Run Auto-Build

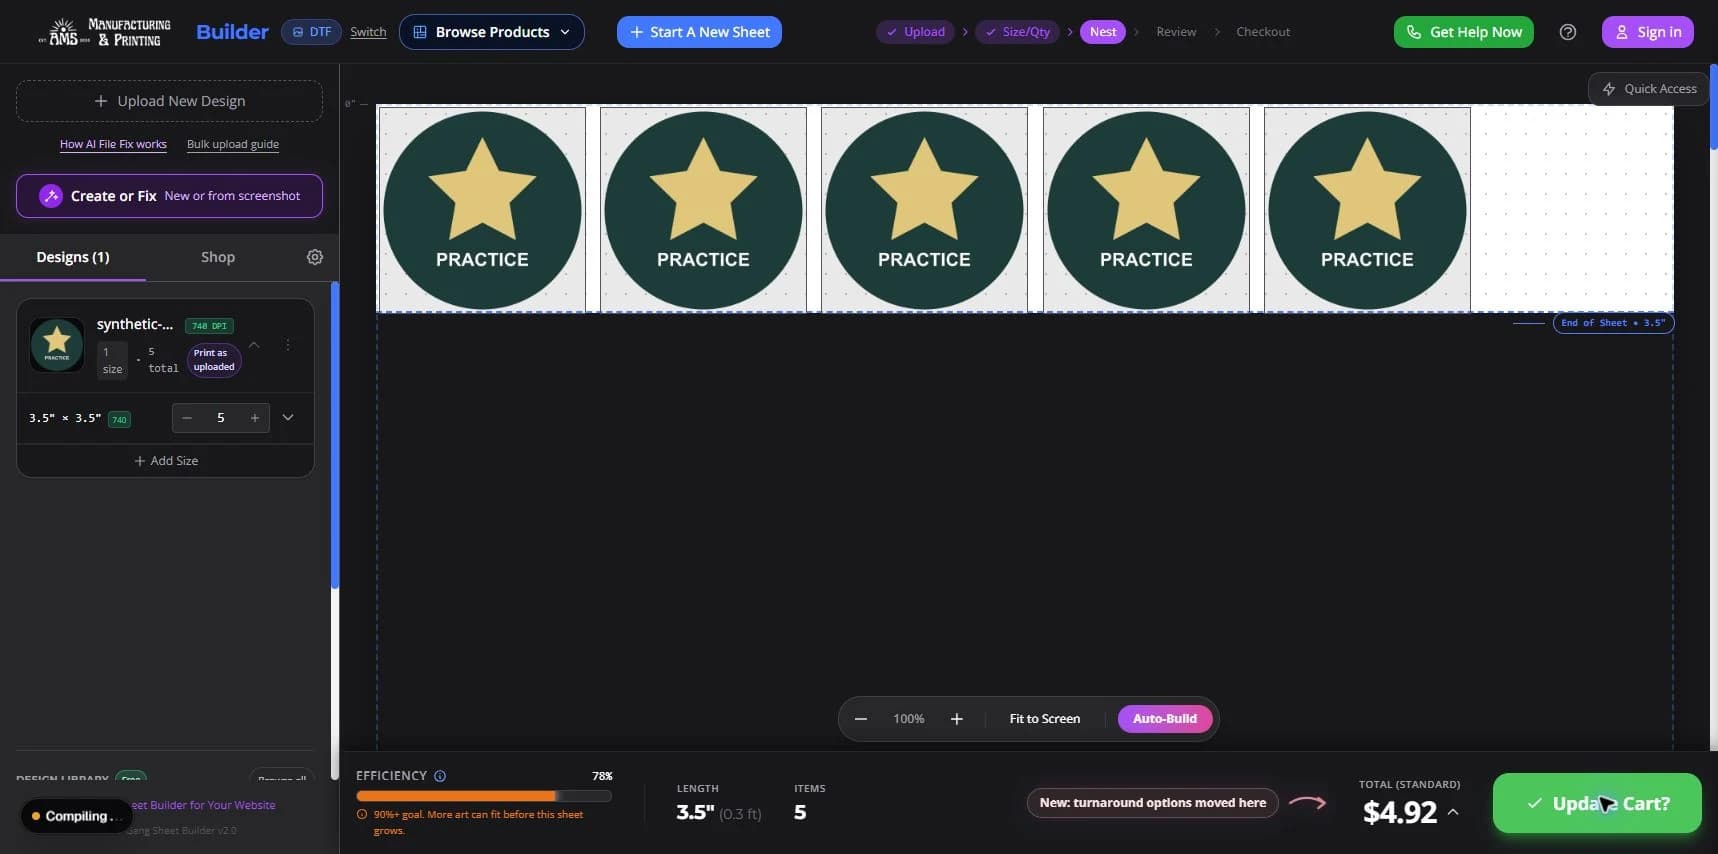(x=1165, y=719)
